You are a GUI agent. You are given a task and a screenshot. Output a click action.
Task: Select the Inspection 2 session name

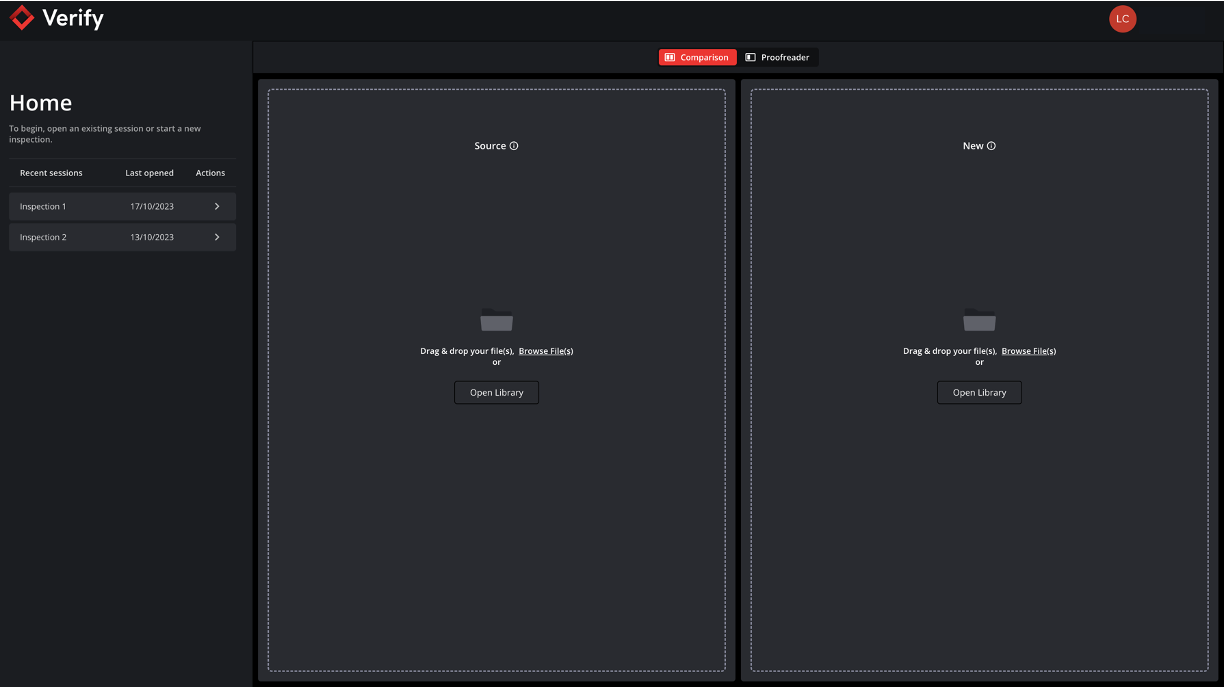pos(43,238)
